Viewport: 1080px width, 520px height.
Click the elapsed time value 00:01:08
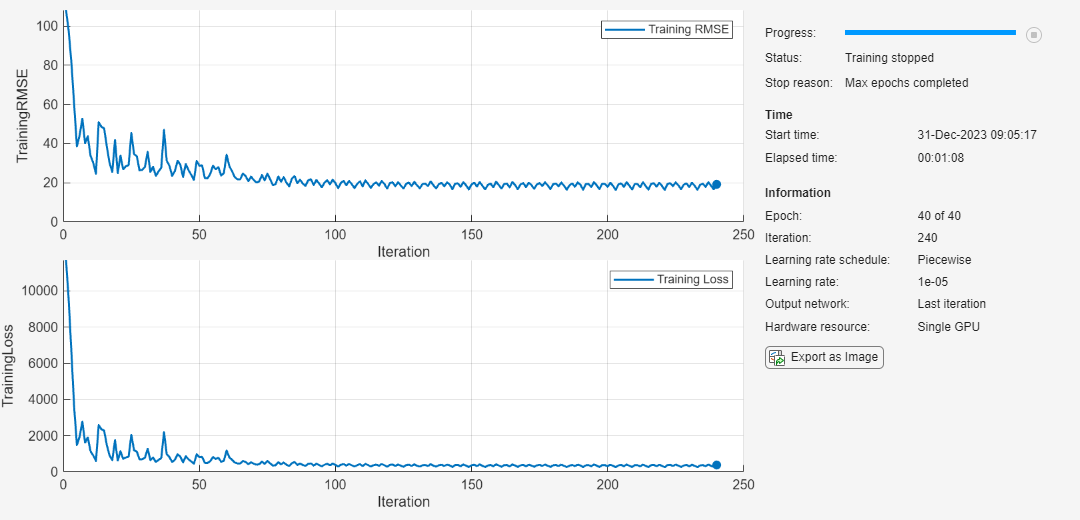click(940, 158)
